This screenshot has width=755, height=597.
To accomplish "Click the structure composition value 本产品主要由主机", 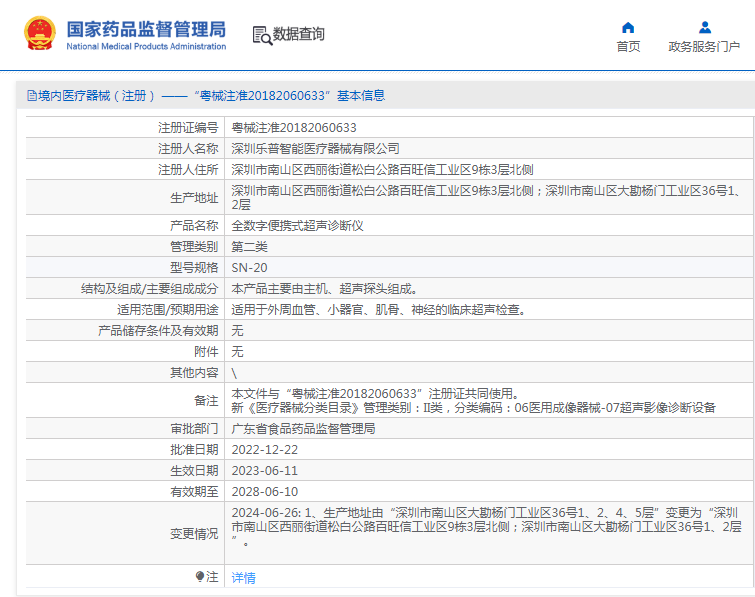I will (325, 289).
